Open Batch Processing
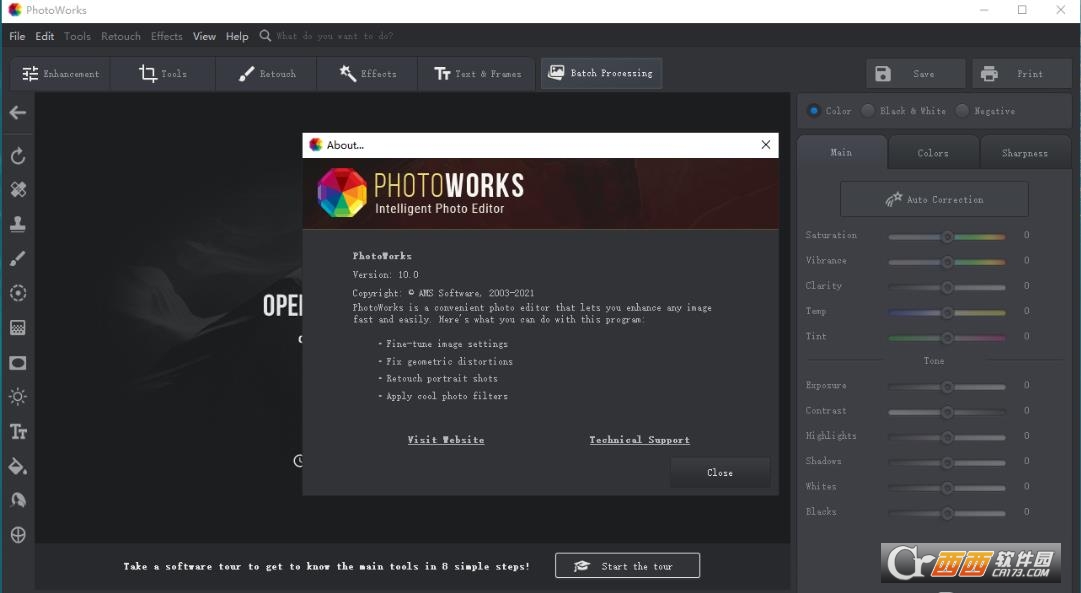 601,73
